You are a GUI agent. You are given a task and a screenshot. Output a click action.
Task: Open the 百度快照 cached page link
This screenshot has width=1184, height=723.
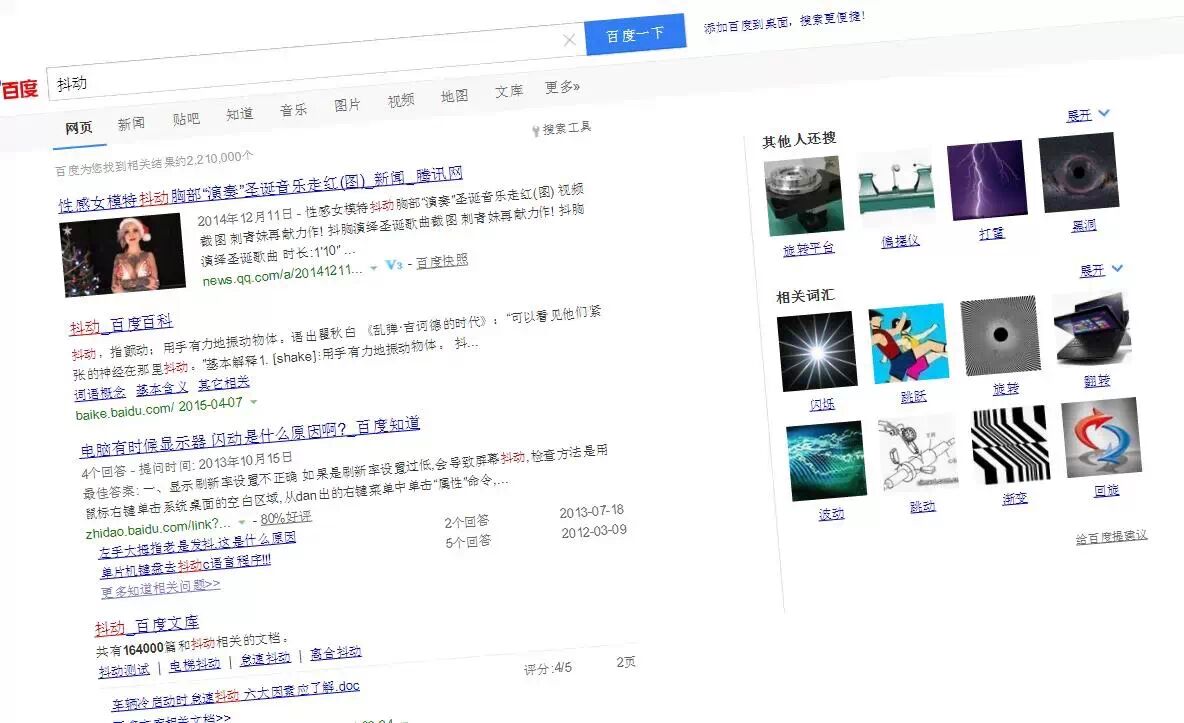[442, 261]
